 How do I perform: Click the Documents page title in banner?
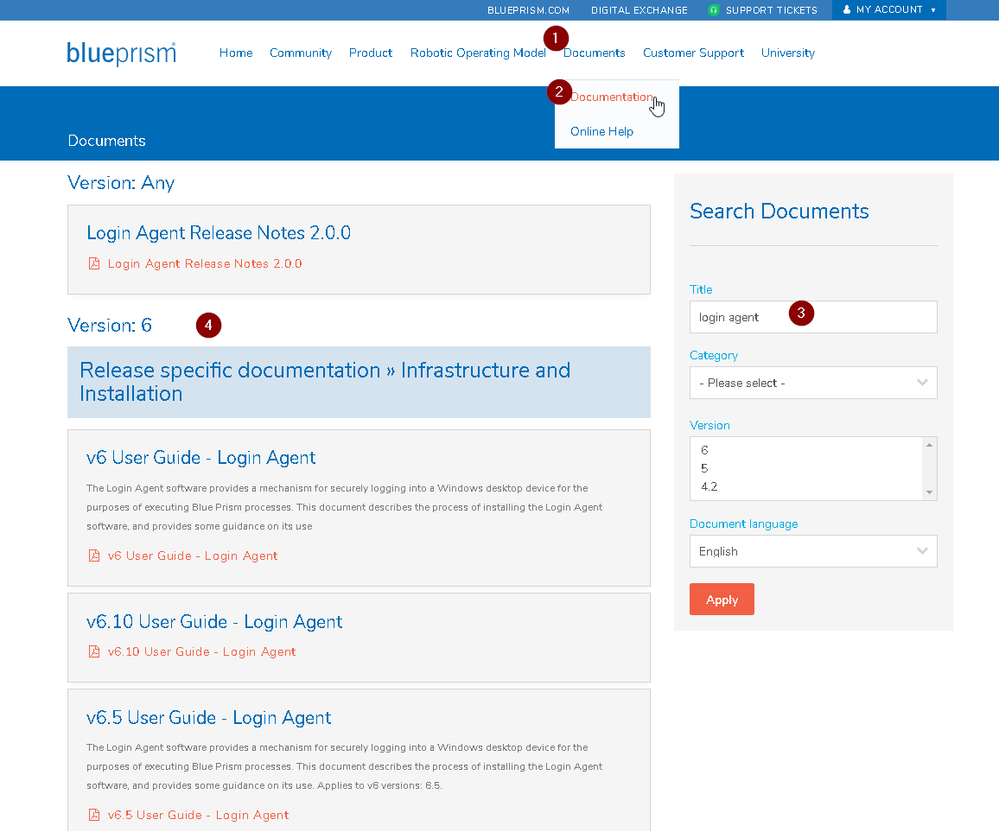(107, 141)
